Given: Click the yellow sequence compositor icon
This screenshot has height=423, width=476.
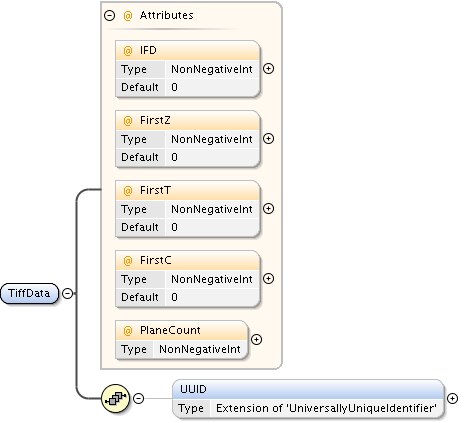Looking at the screenshot, I should pos(115,398).
